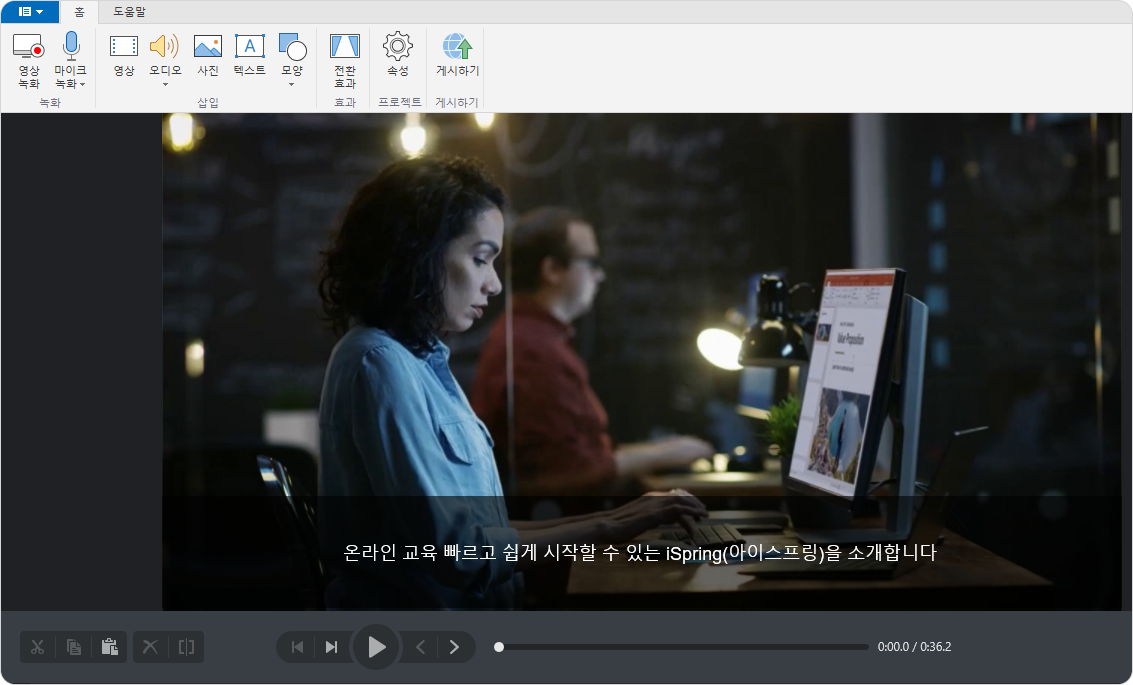1133x685 pixels.
Task: Click the playback seek bar handle
Action: (x=499, y=647)
